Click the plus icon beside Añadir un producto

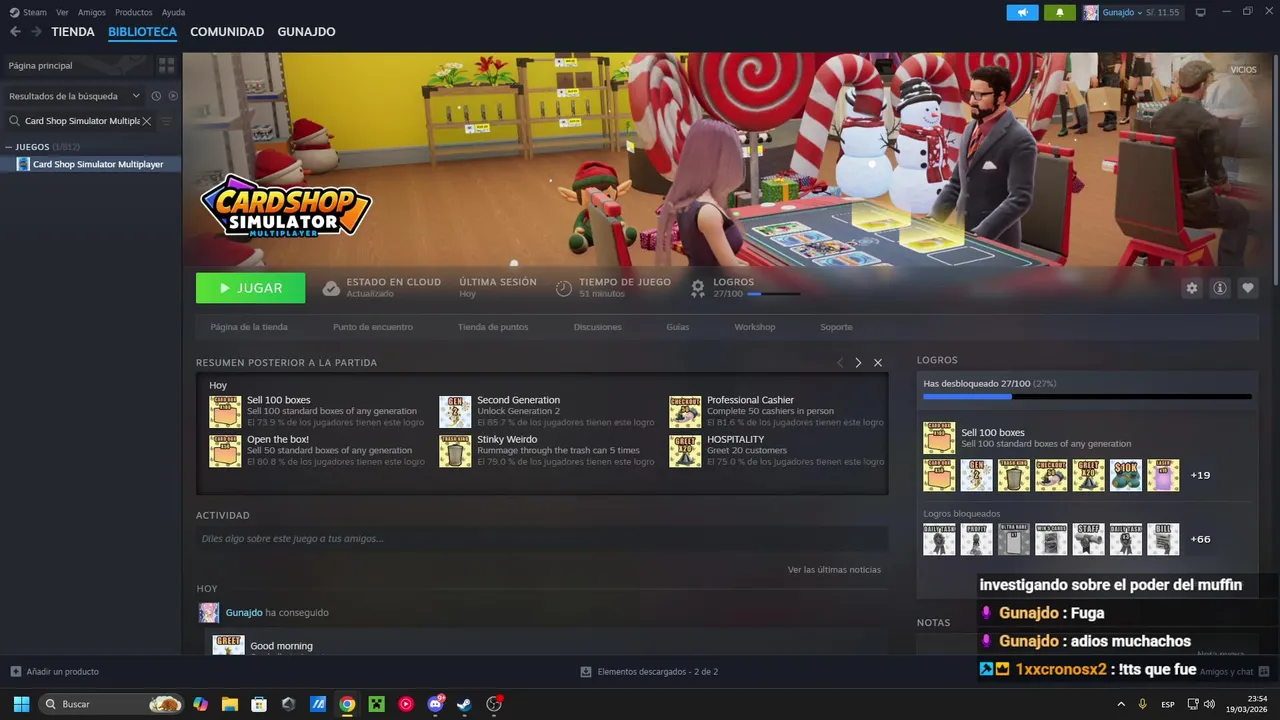point(15,671)
